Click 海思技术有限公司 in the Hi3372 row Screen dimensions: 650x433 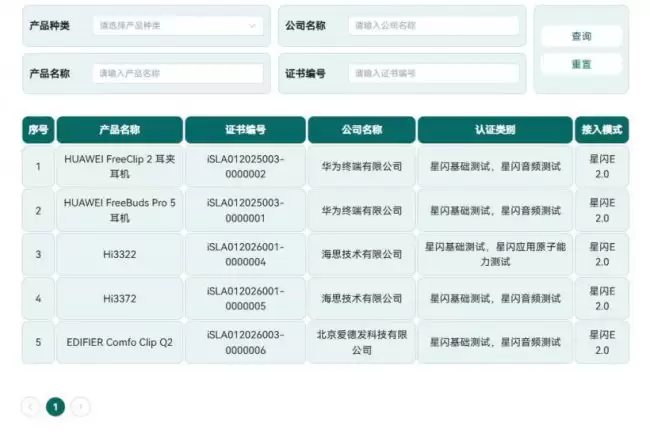point(361,298)
